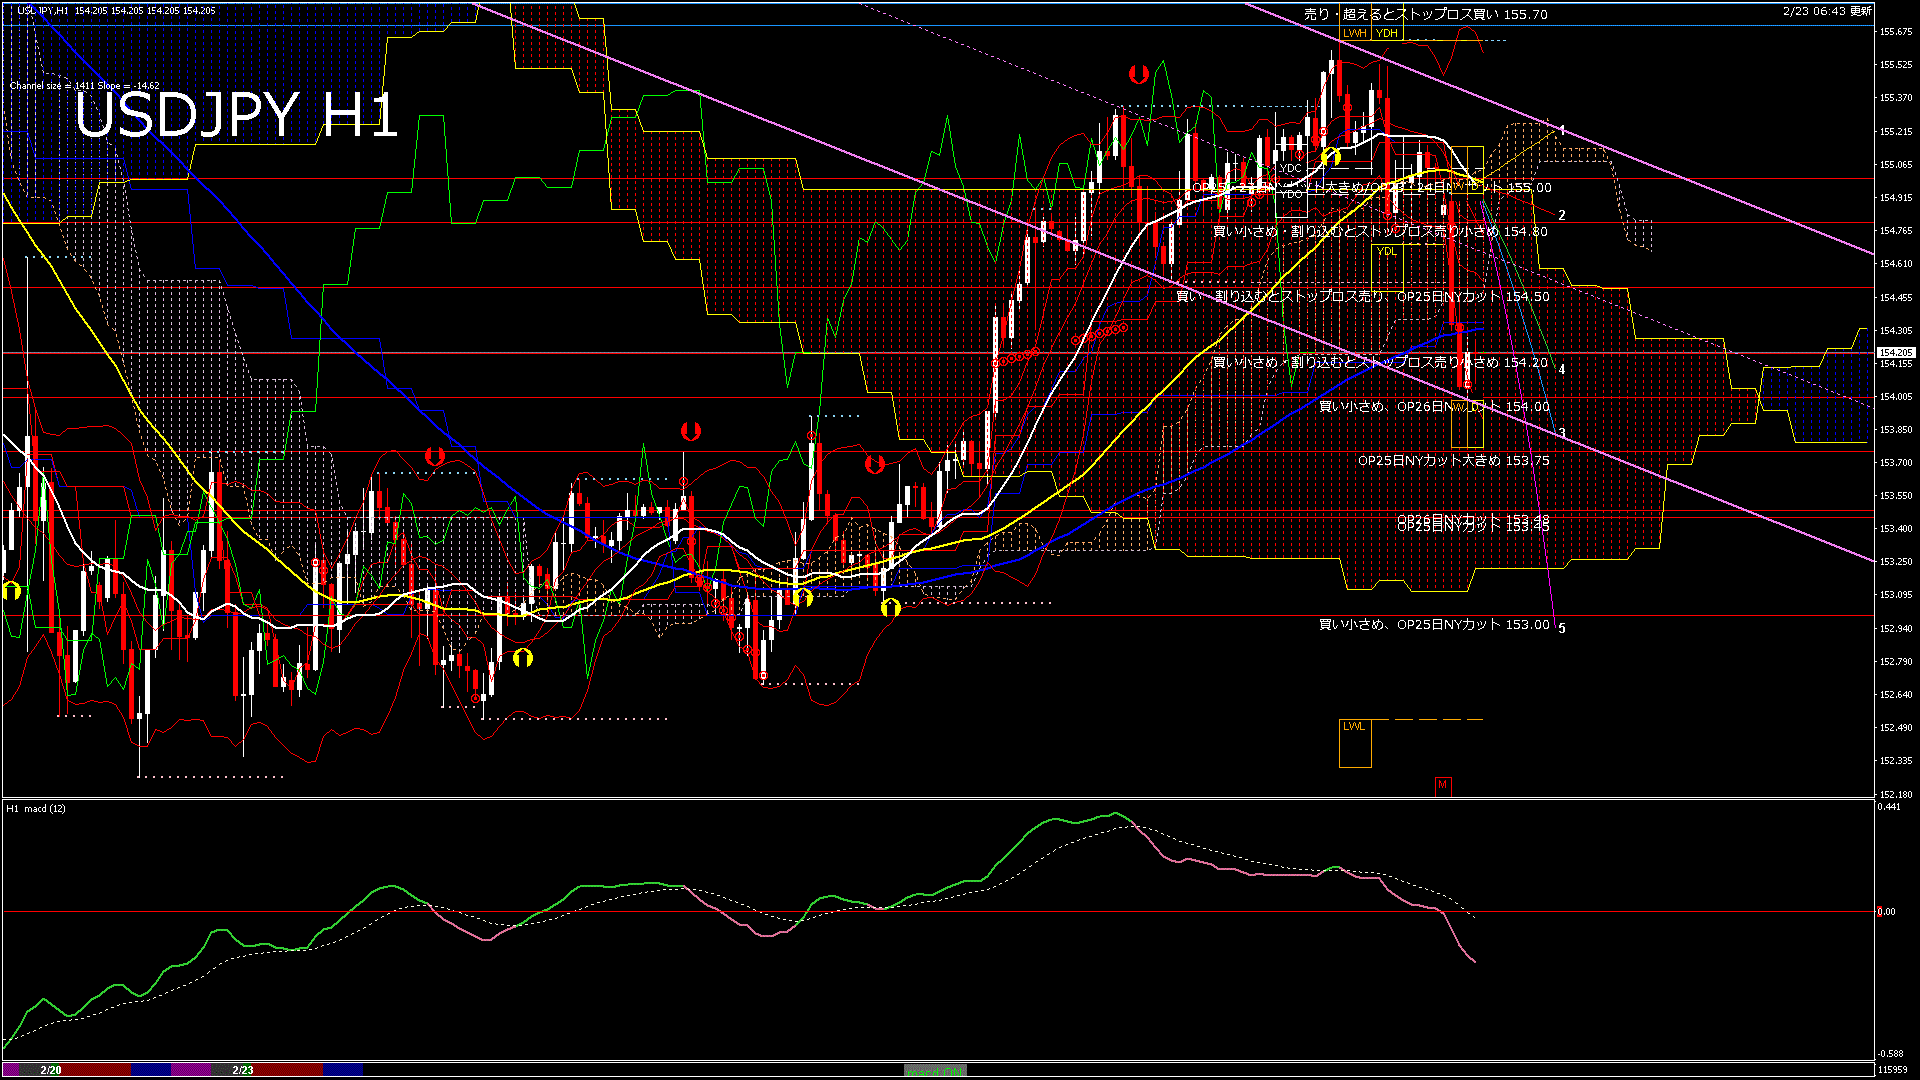Select the yellow omega marker near the 155.00 candles
This screenshot has width=1920, height=1080.
[x=1330, y=156]
